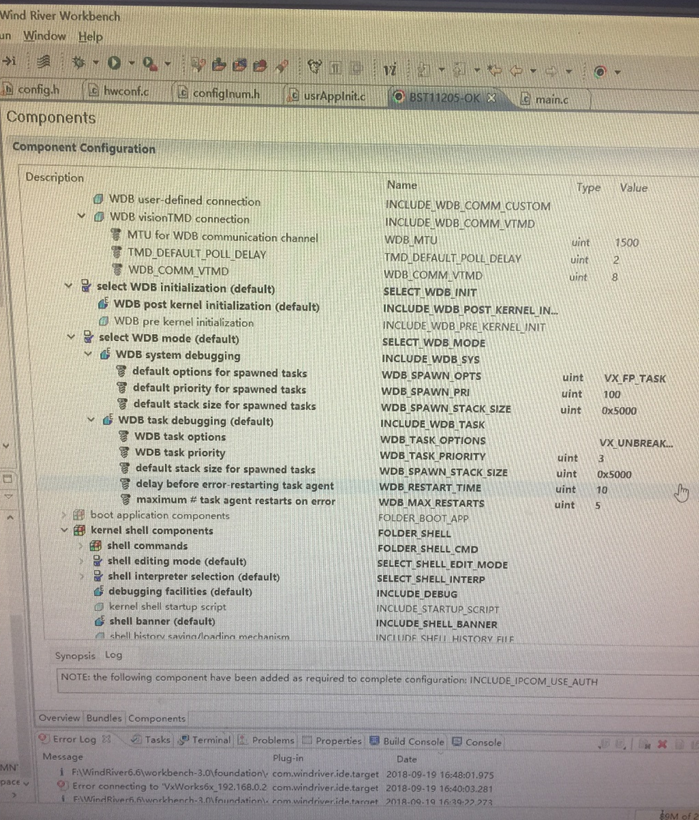Viewport: 699px width, 820px height.
Task: Click the next annotation icon in toolbar
Action: (423, 69)
